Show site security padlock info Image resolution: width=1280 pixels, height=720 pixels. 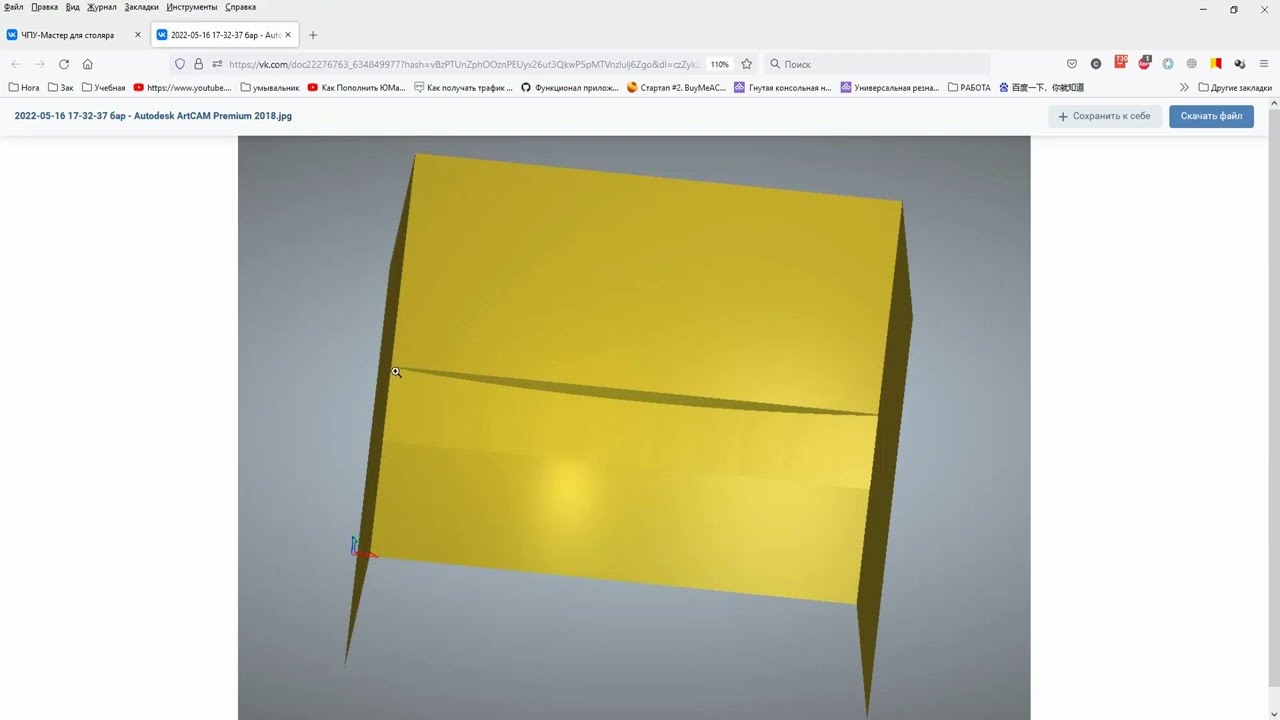[x=198, y=64]
